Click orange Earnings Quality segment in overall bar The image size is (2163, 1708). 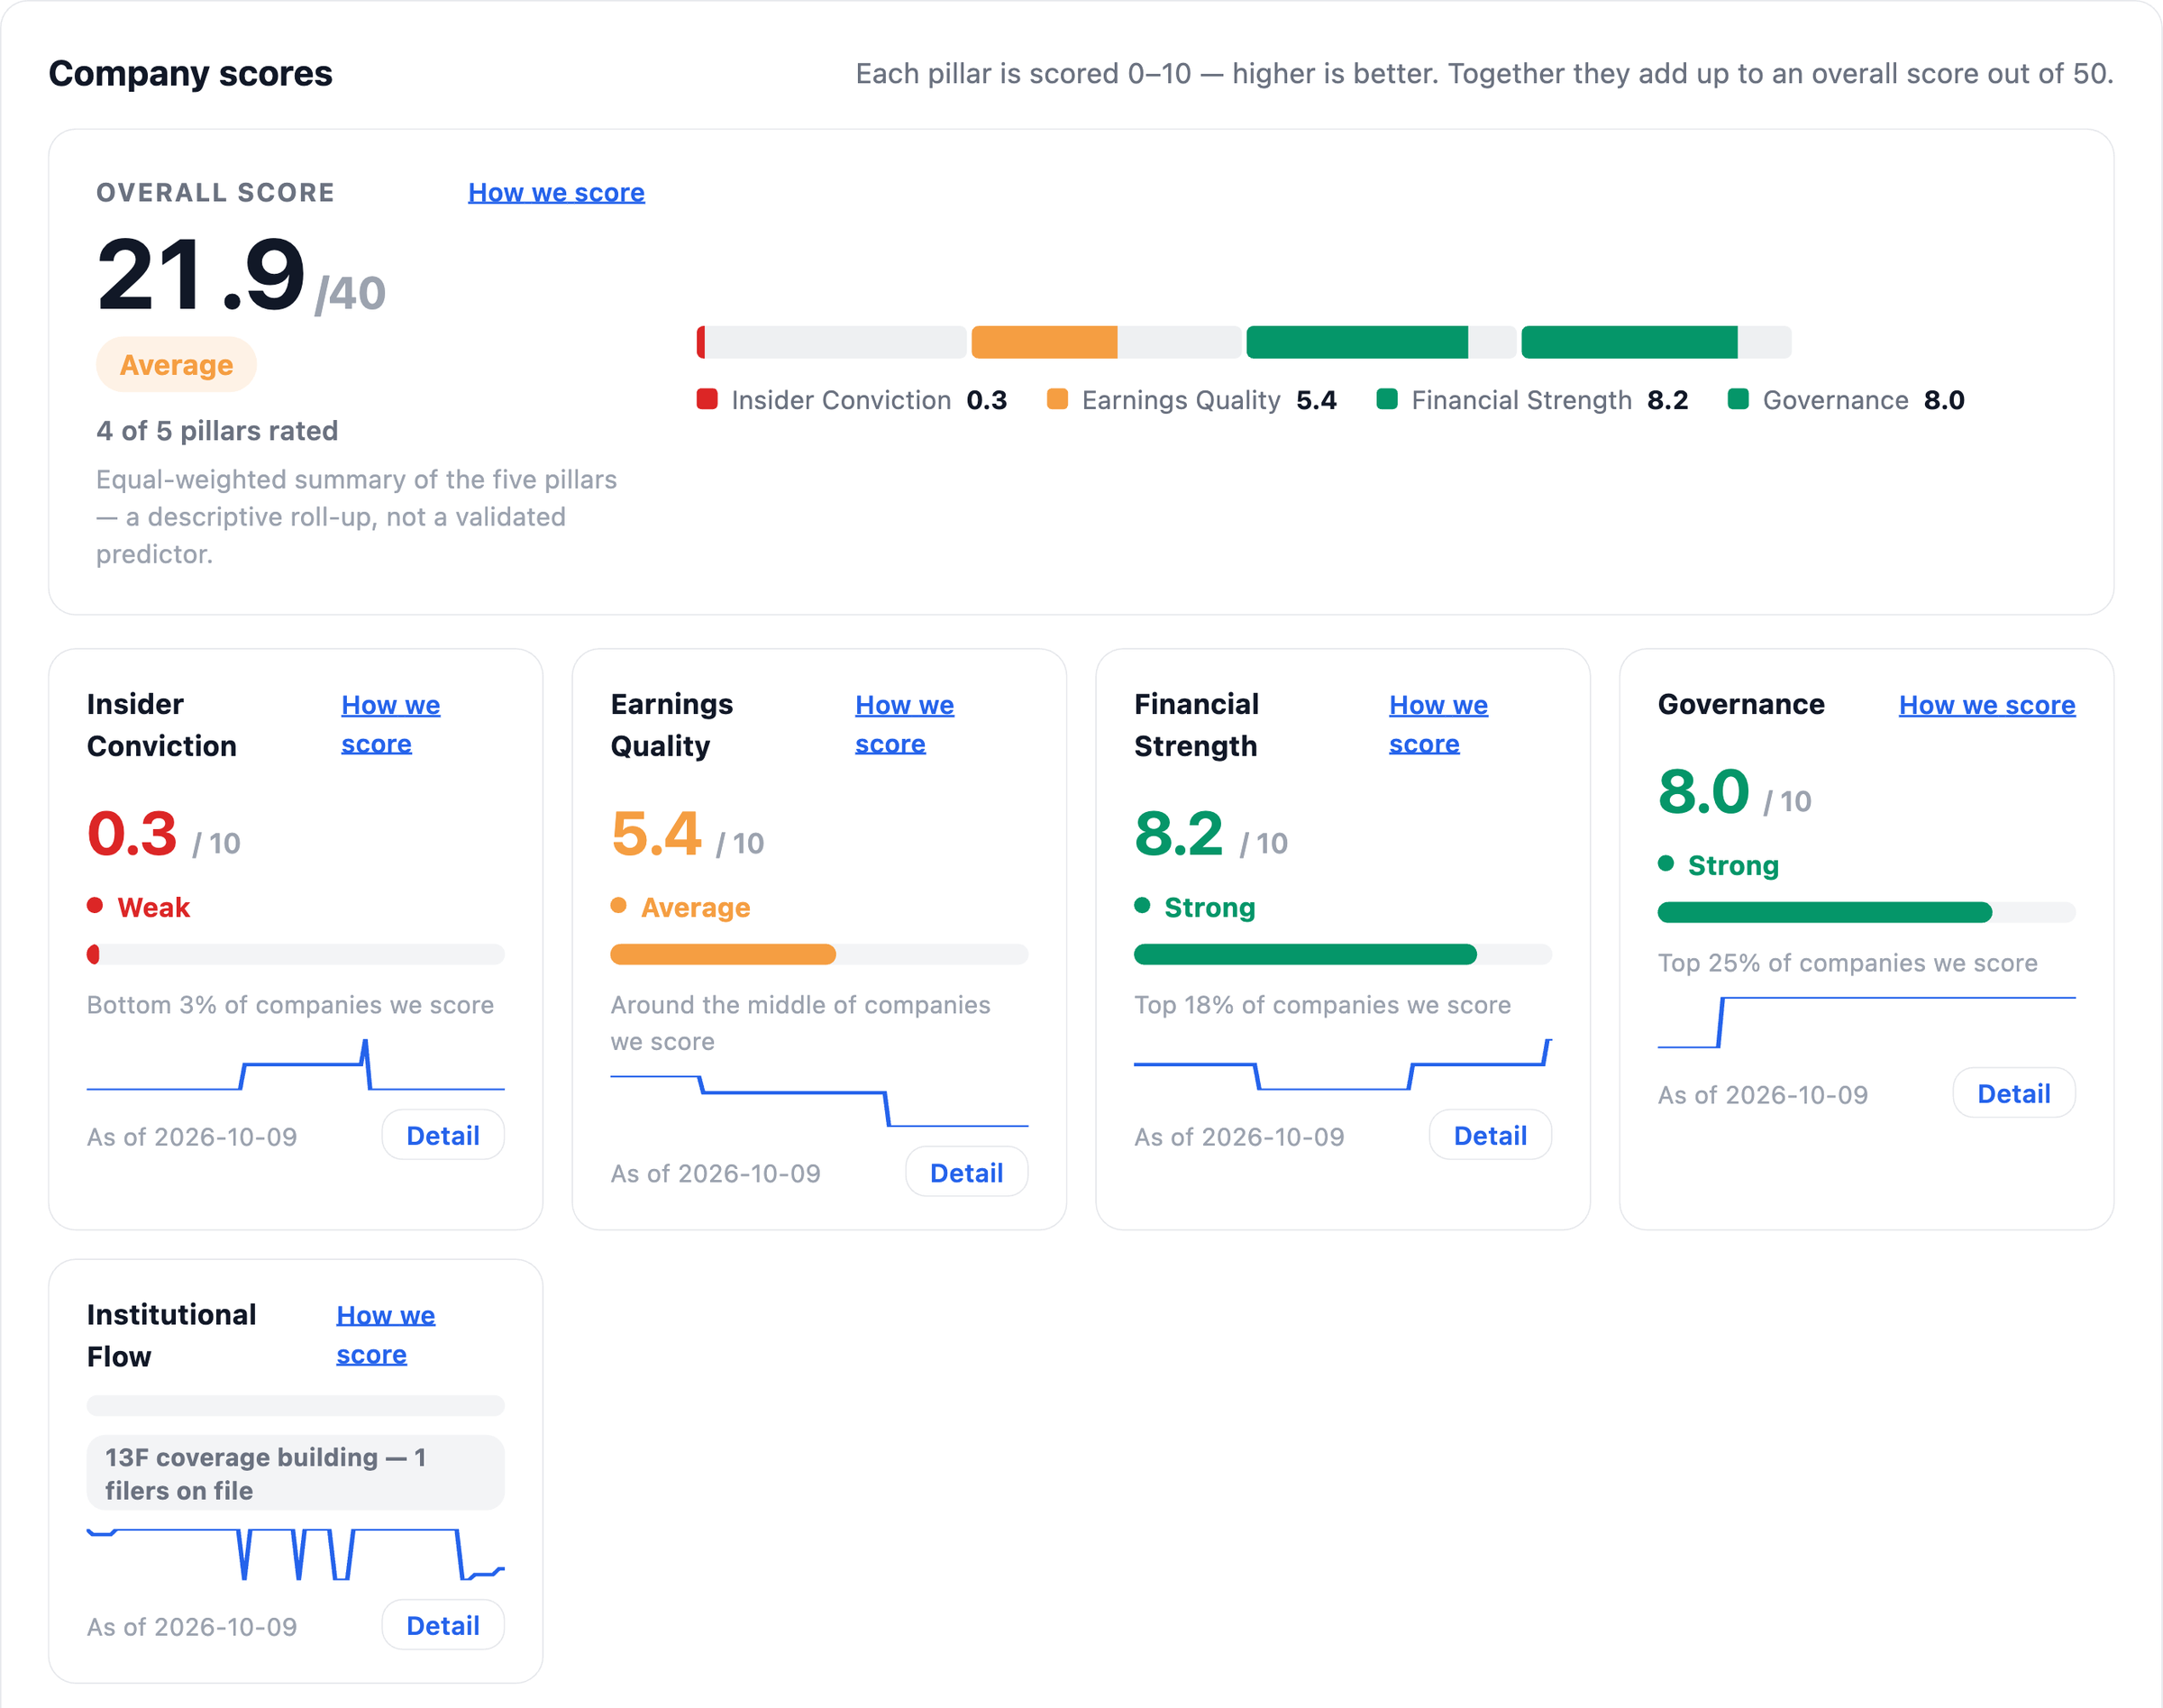[1044, 342]
